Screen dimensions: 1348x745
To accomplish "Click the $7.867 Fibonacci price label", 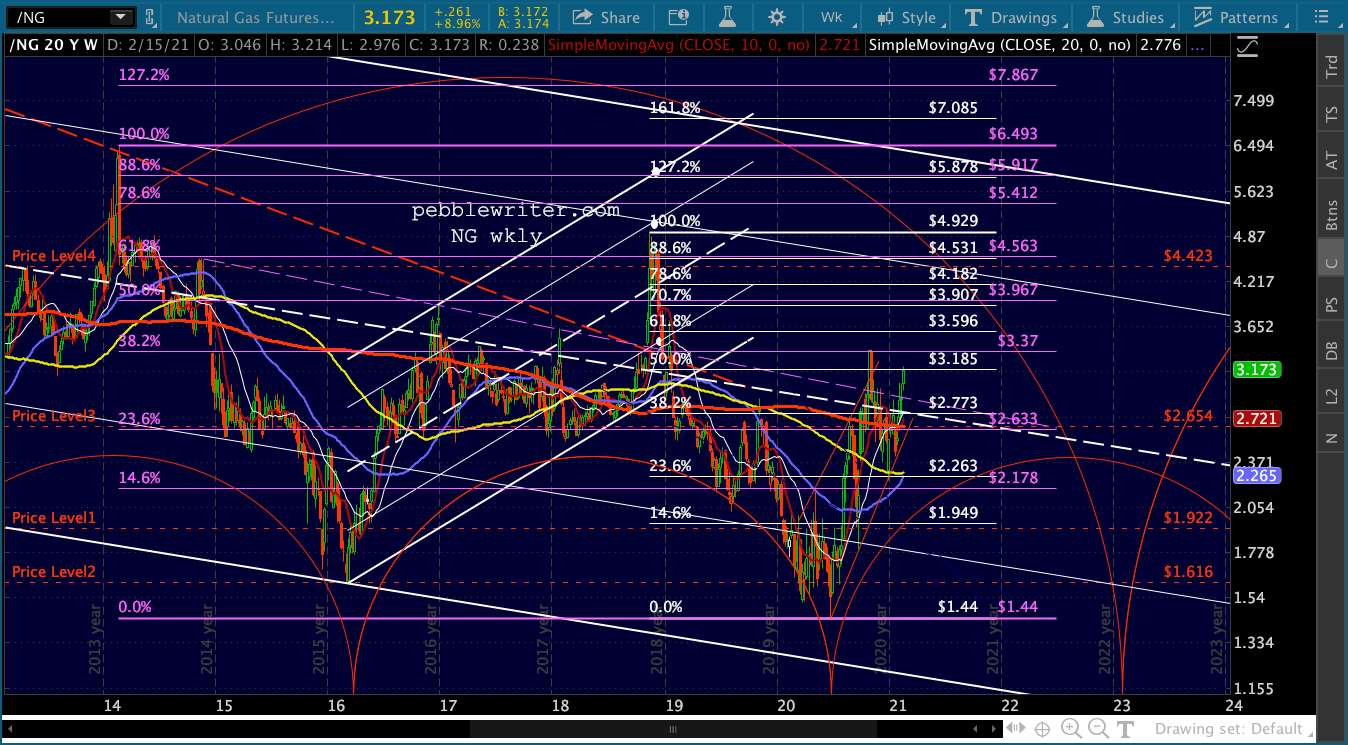I will tap(1013, 75).
